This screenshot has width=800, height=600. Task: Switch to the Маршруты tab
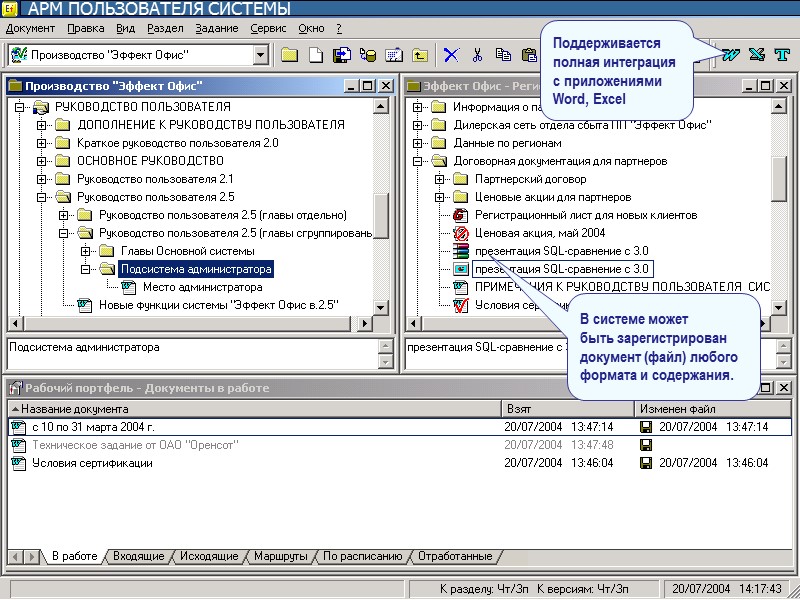click(x=281, y=556)
